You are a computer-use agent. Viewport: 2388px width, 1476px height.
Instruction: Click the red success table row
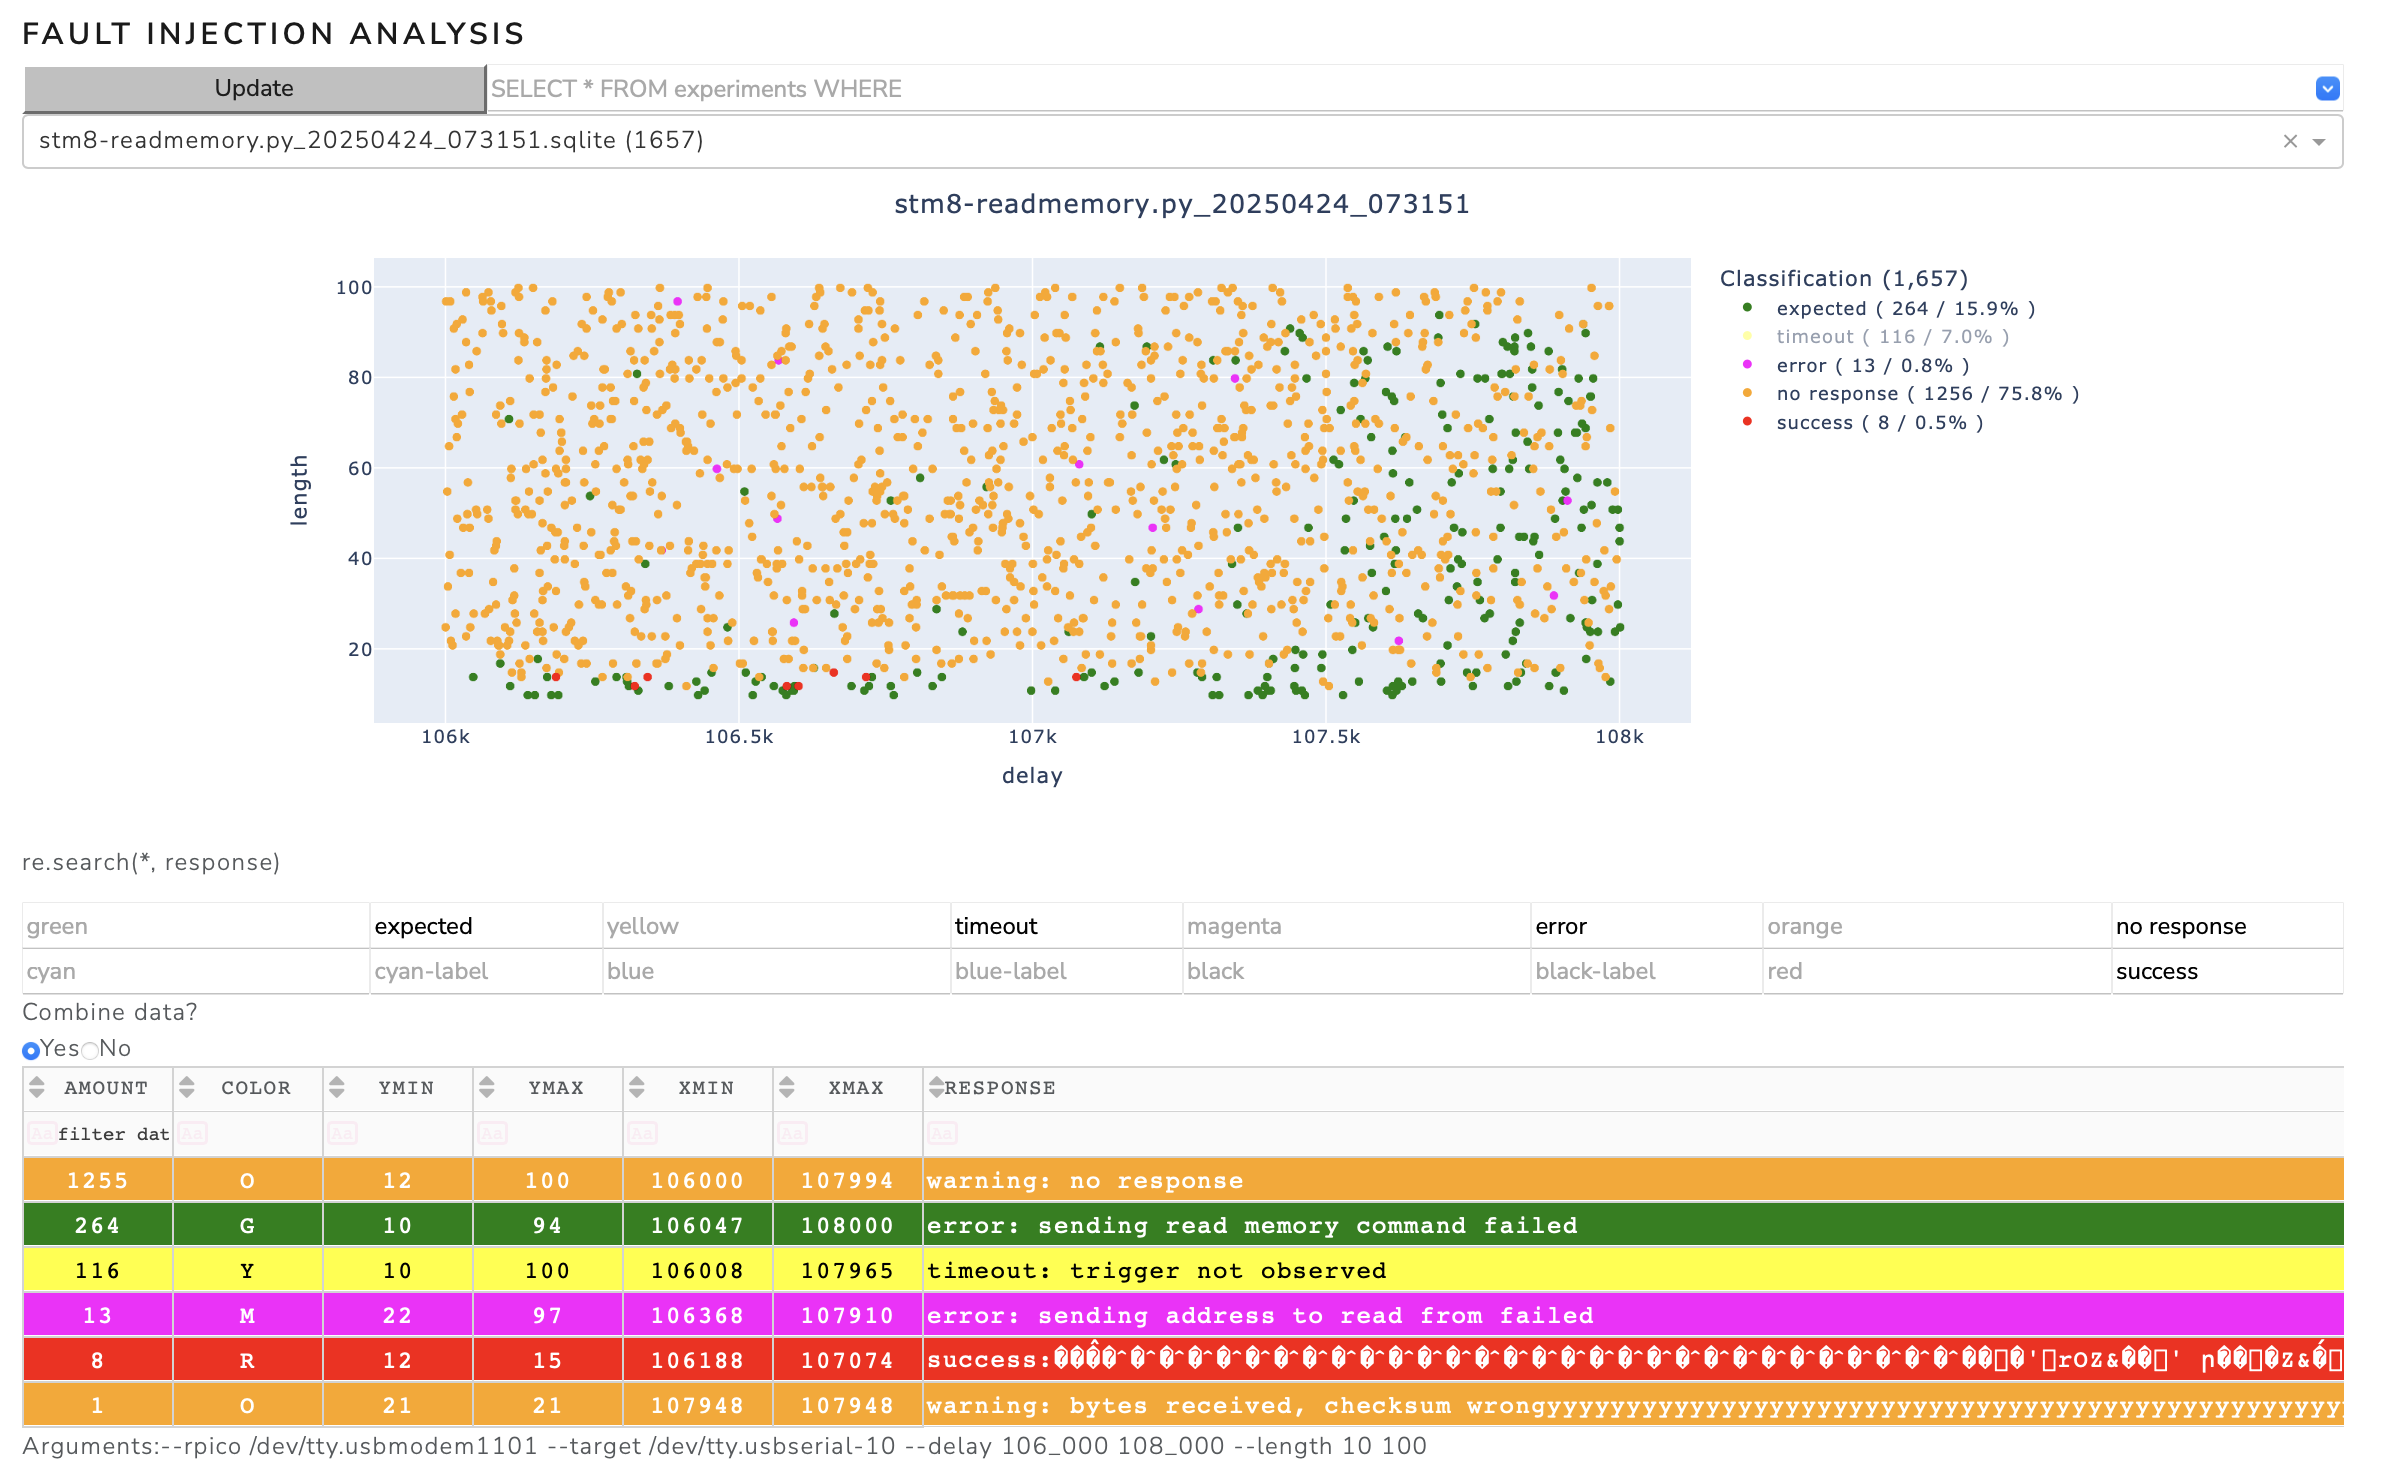pos(1183,1360)
